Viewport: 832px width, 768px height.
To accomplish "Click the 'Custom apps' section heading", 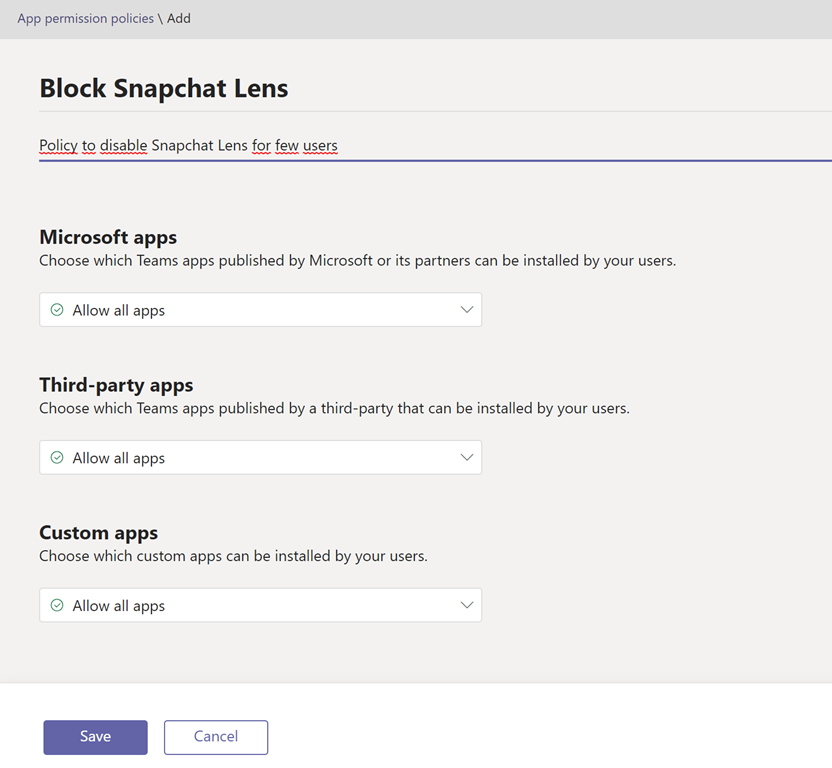I will pyautogui.click(x=98, y=533).
